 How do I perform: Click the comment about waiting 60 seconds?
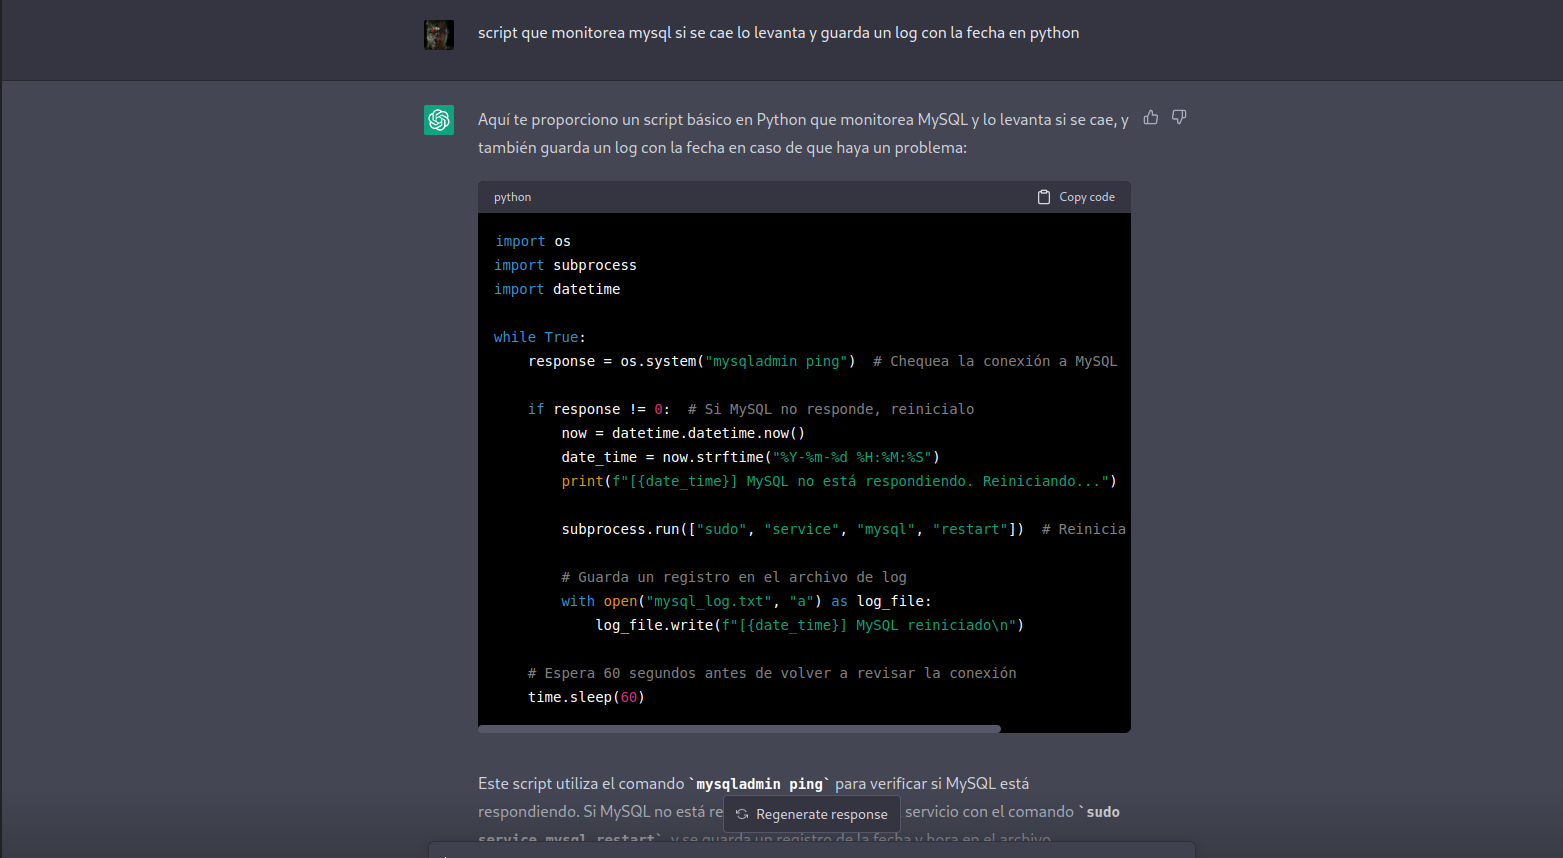click(x=771, y=672)
